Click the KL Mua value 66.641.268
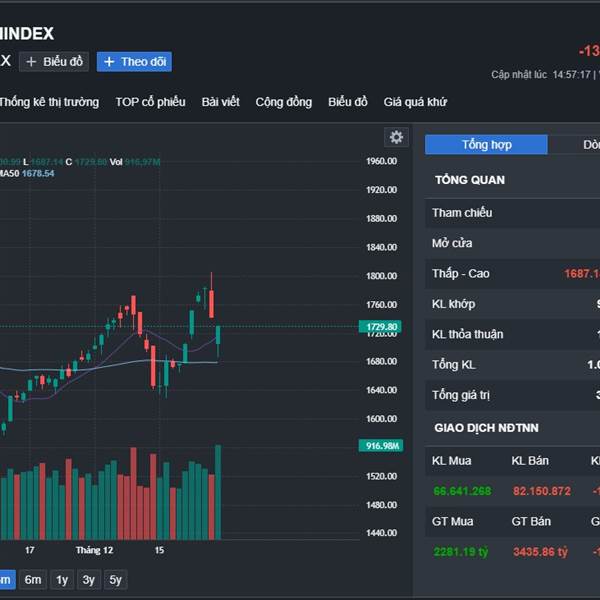The image size is (600, 600). click(462, 491)
